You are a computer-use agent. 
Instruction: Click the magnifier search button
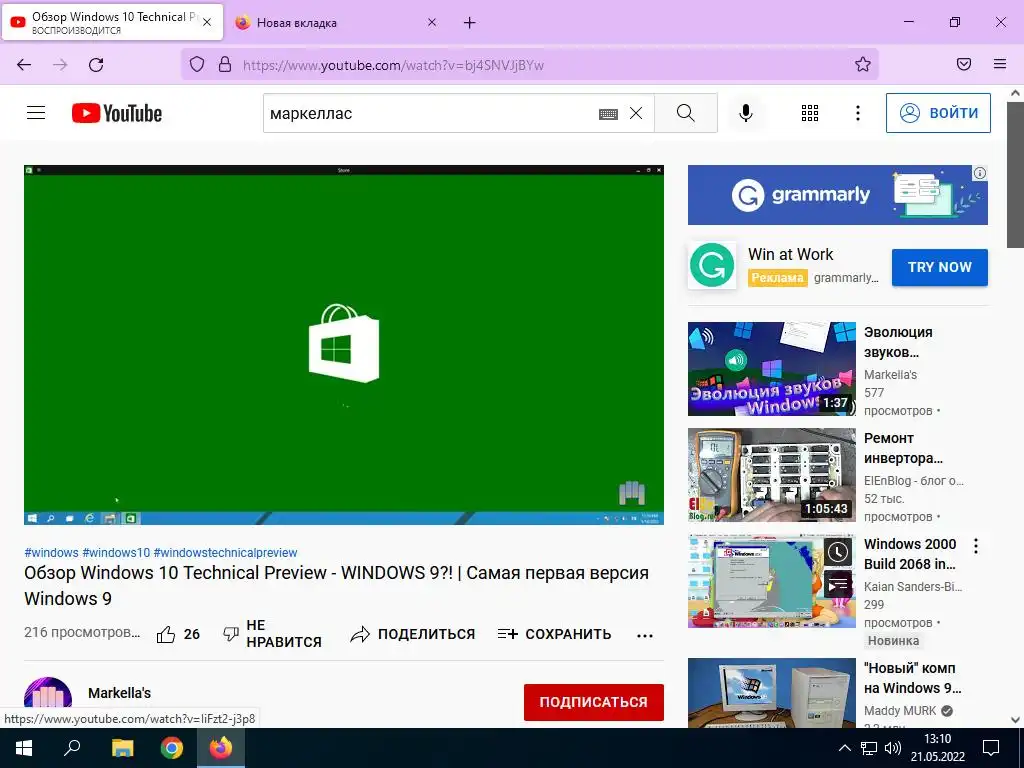(x=686, y=113)
